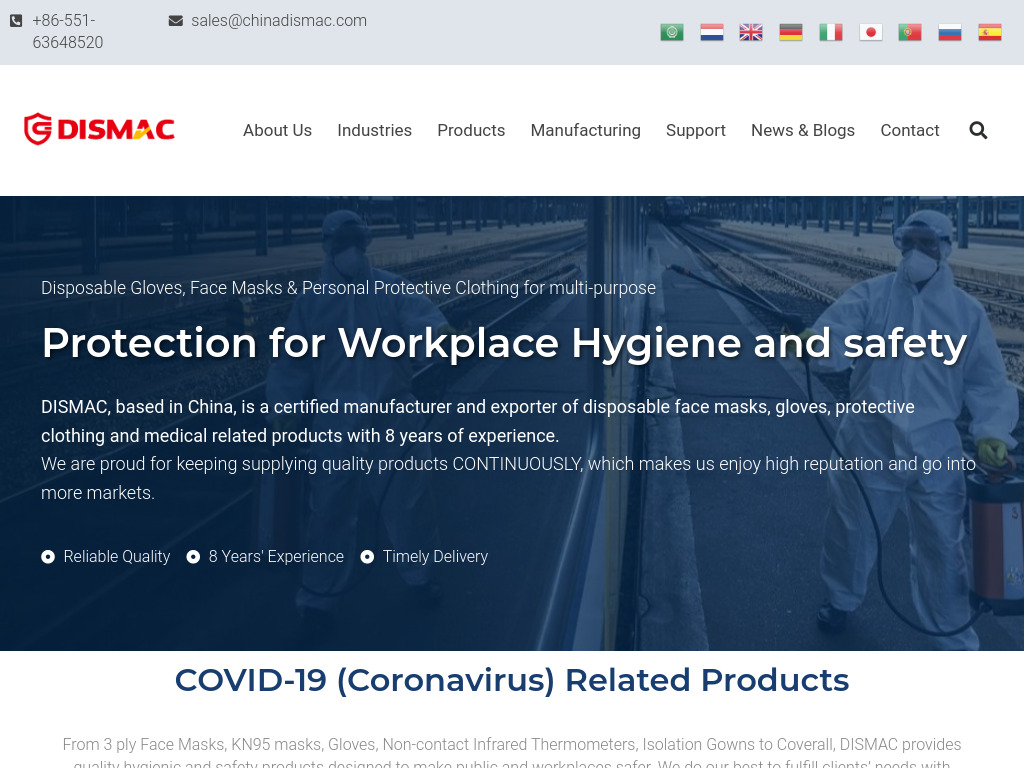The height and width of the screenshot is (768, 1024).
Task: Go to the Contact page
Action: [x=910, y=131]
